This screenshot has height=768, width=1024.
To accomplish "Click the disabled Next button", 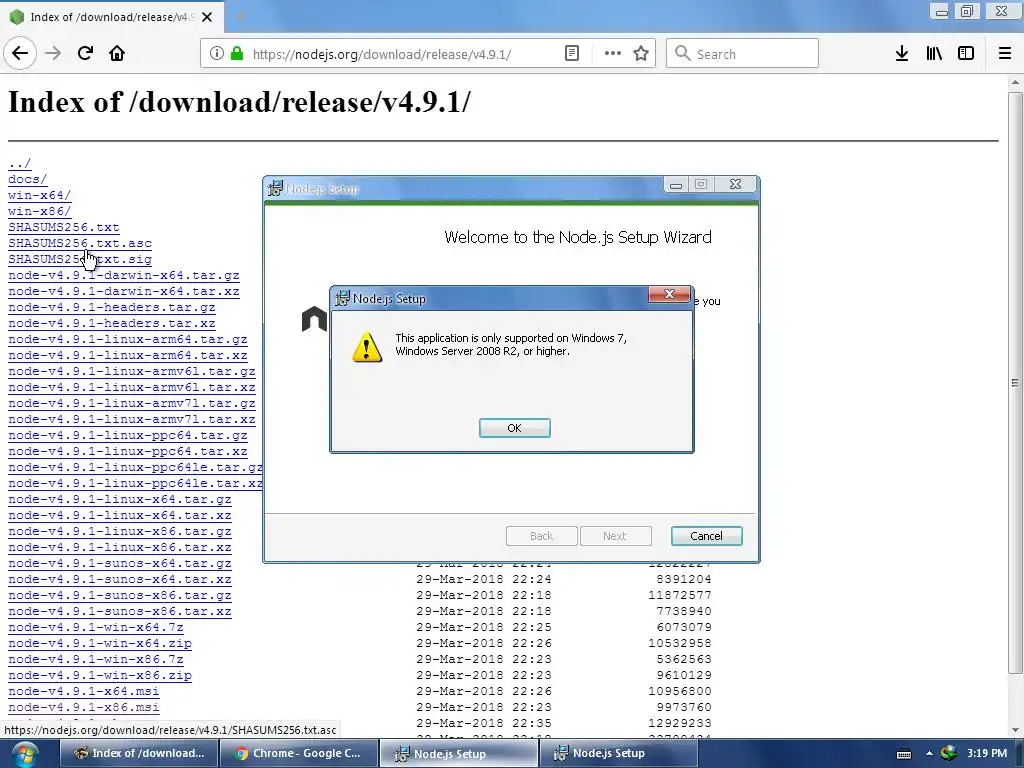I will pyautogui.click(x=615, y=536).
